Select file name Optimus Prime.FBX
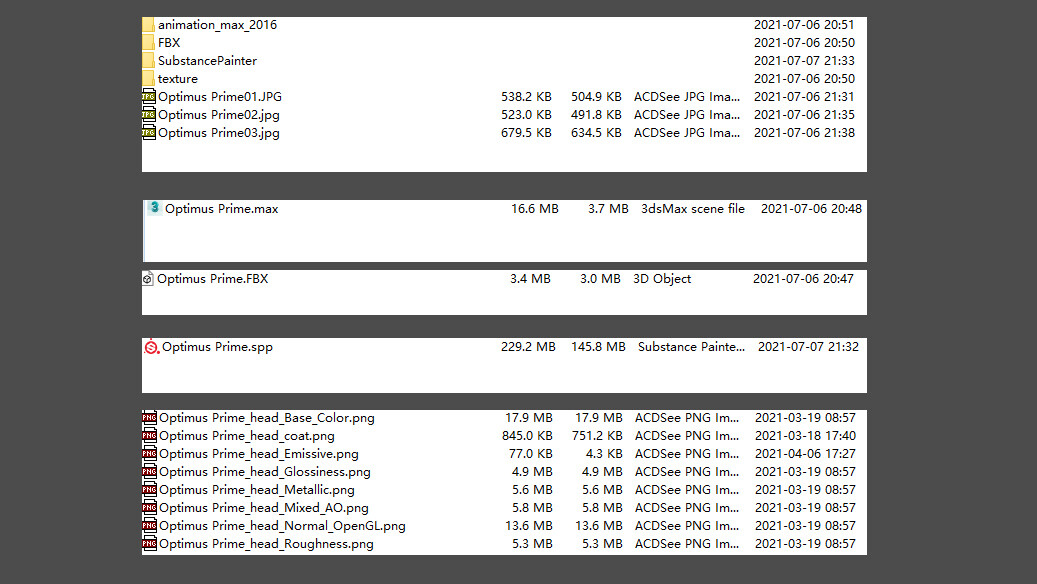1037x584 pixels. pyautogui.click(x=212, y=278)
